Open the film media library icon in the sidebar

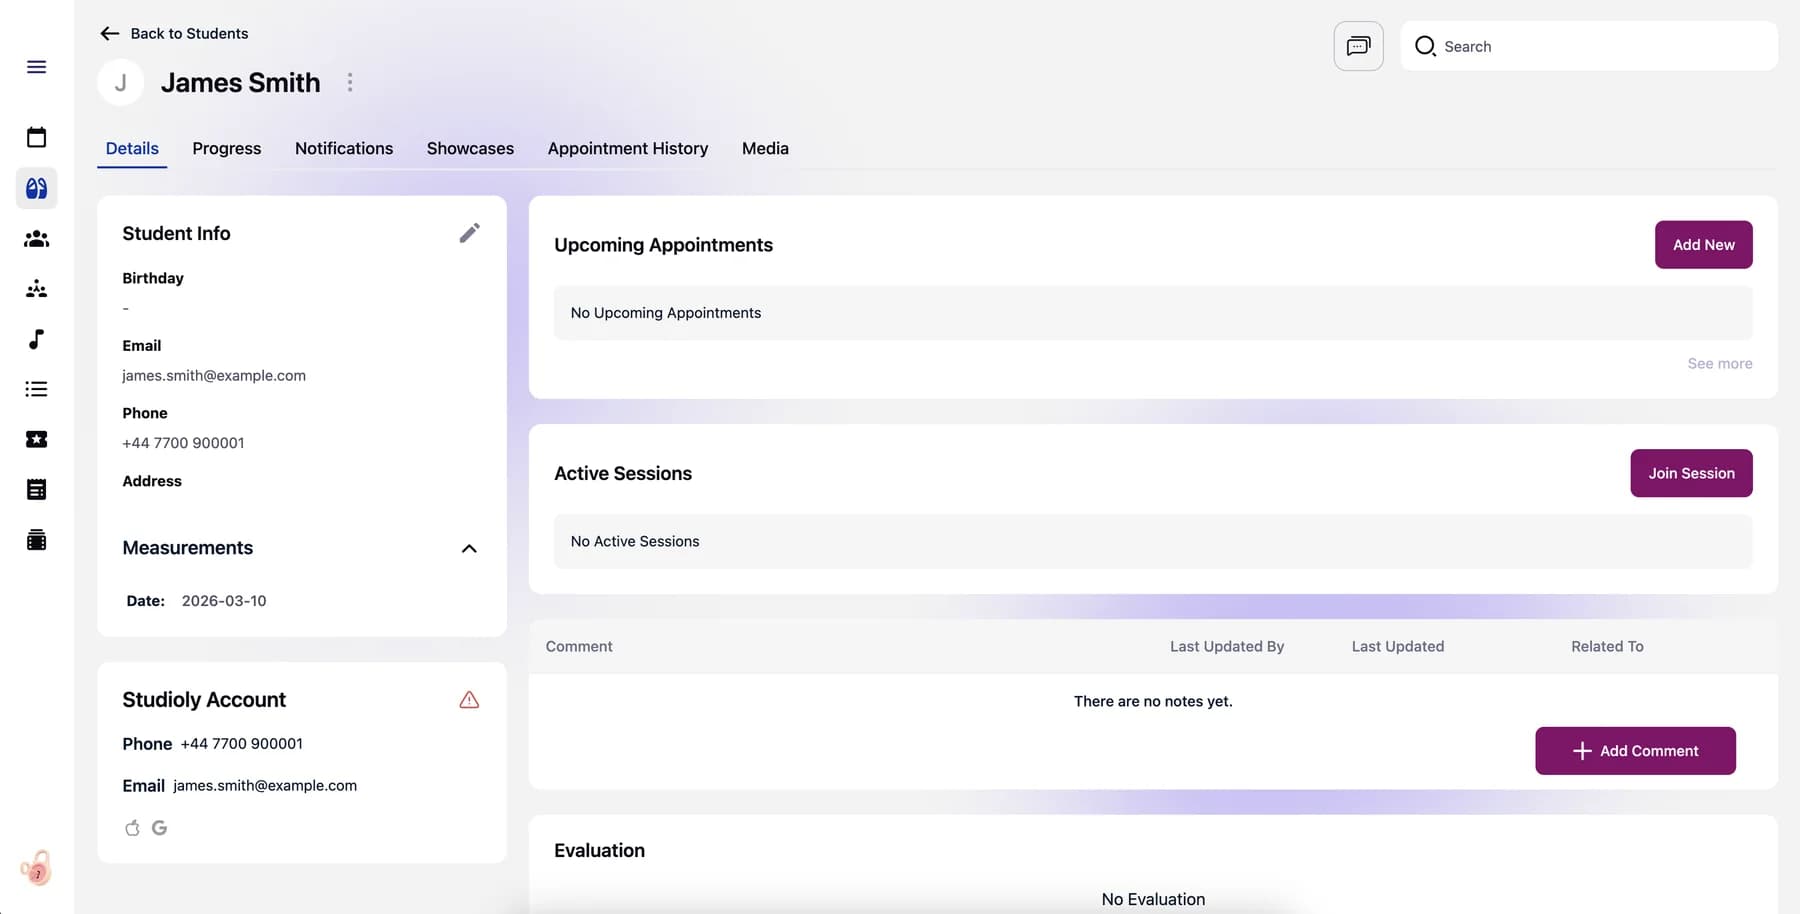[x=36, y=540]
